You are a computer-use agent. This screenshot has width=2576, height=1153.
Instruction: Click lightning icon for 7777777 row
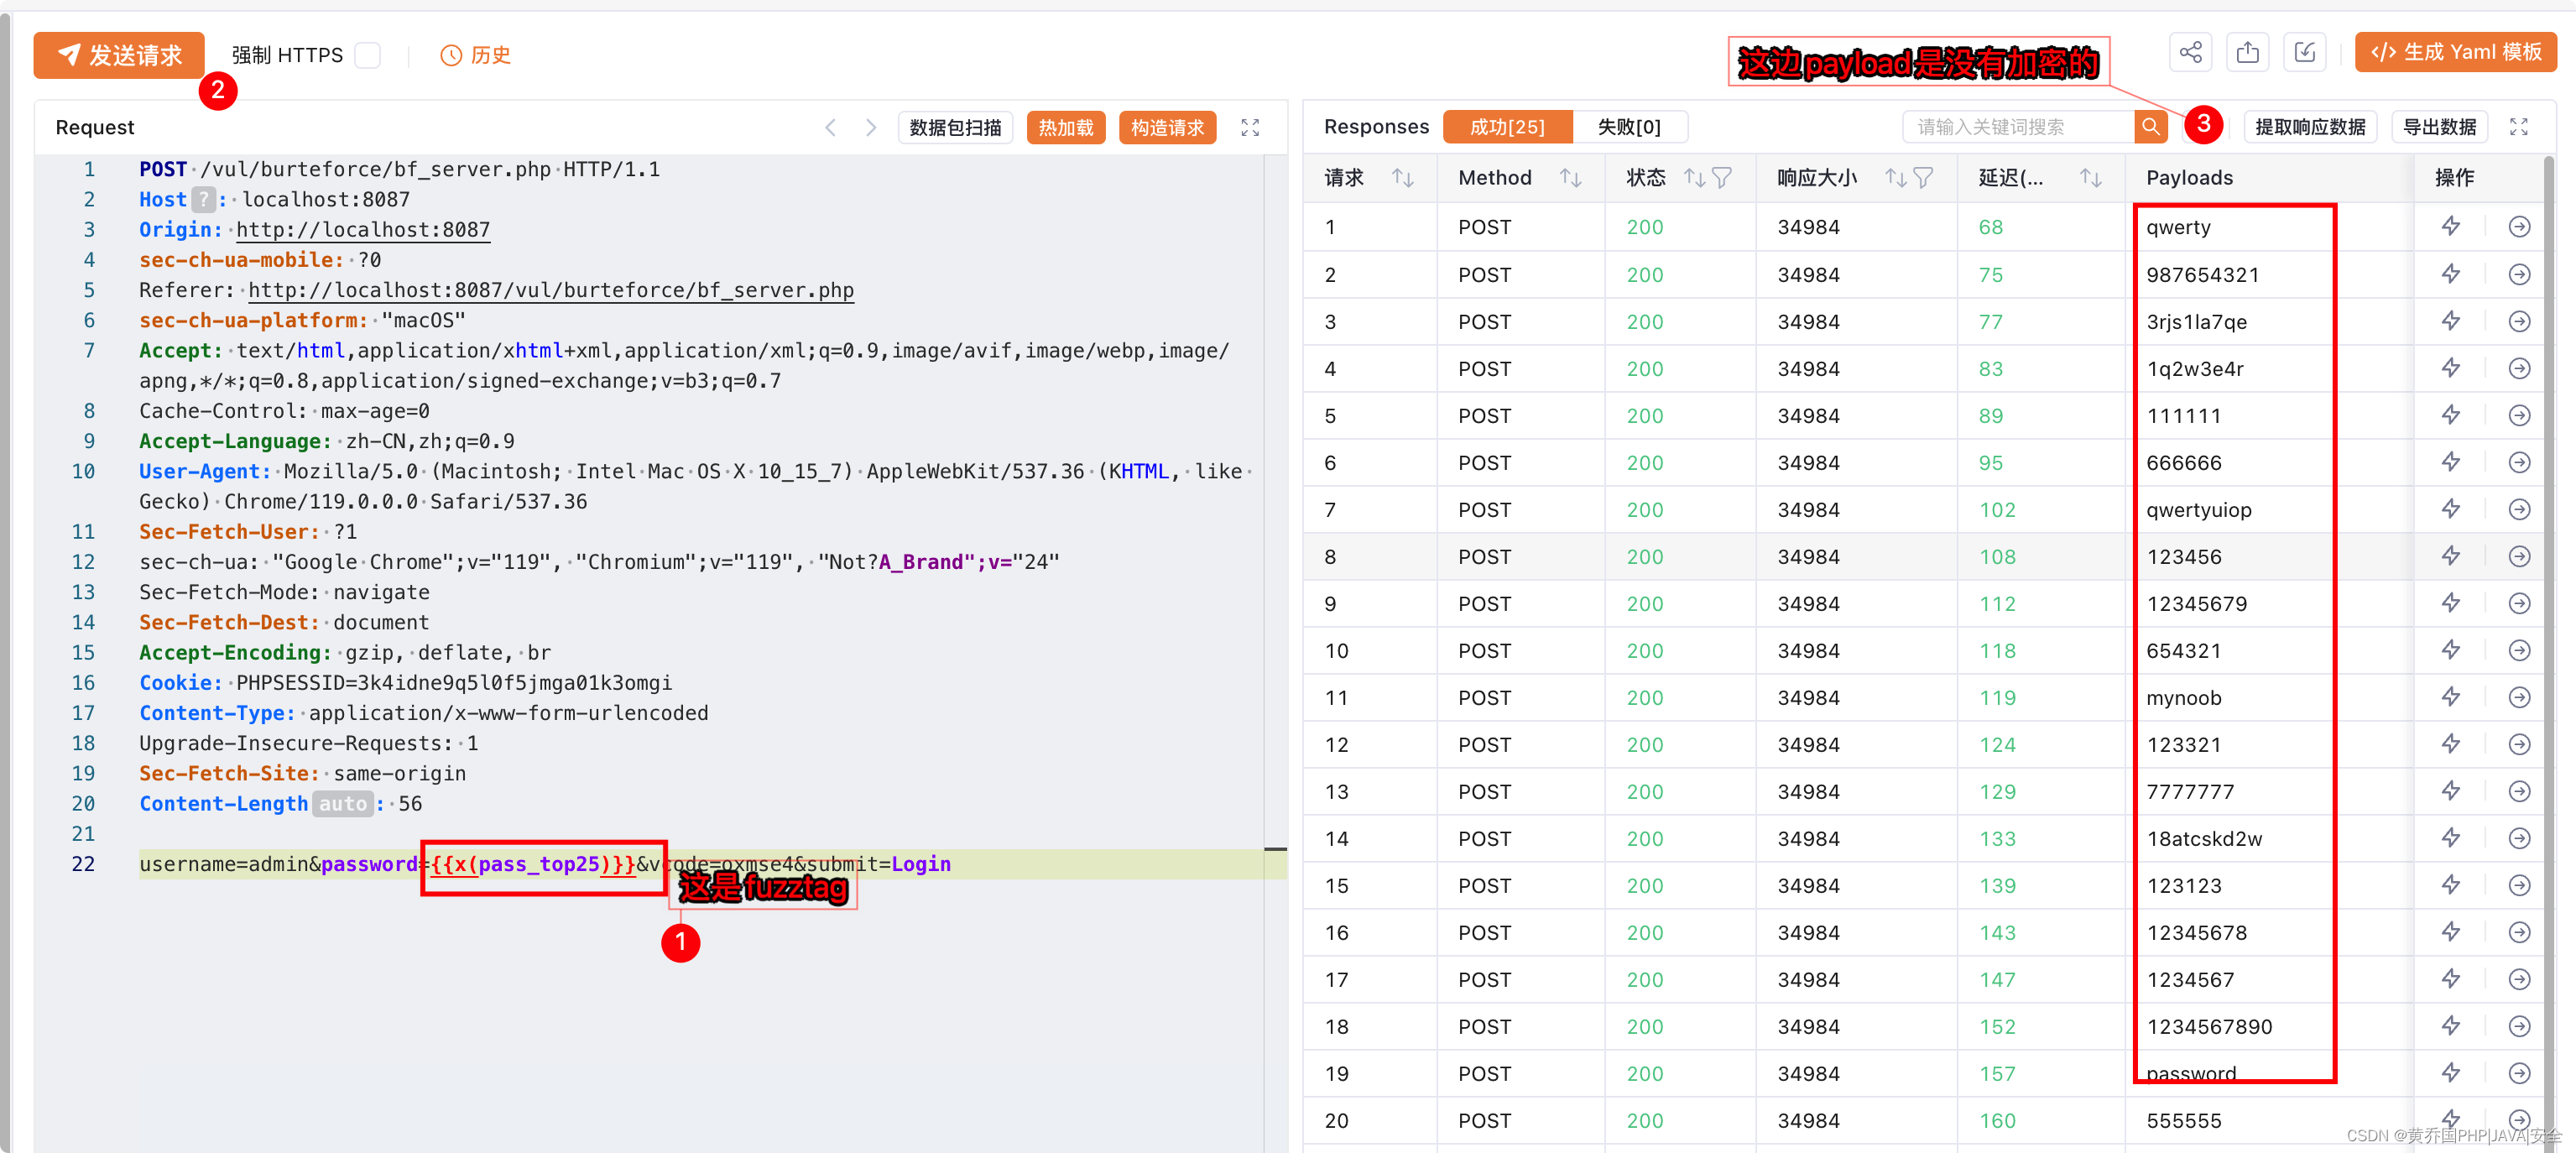click(2450, 791)
